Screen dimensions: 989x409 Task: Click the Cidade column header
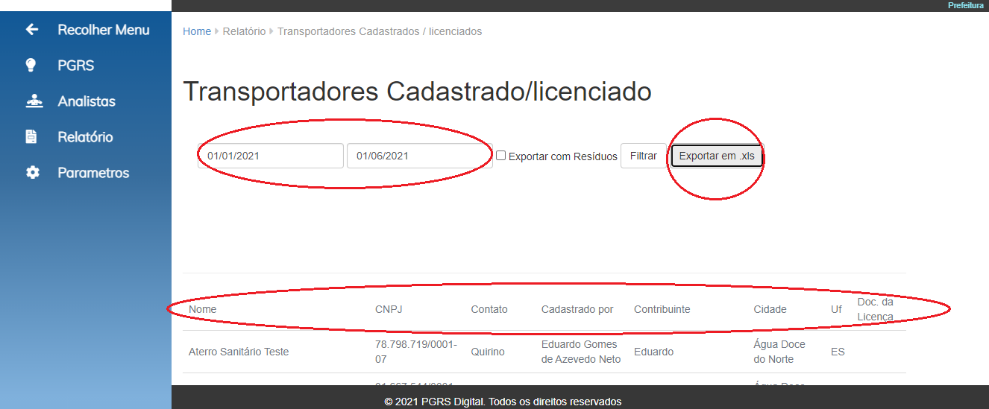(770, 310)
